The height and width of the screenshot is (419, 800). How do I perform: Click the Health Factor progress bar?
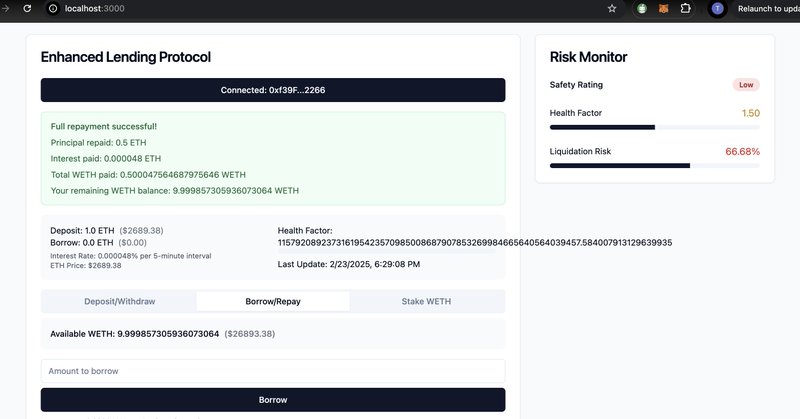tap(655, 127)
